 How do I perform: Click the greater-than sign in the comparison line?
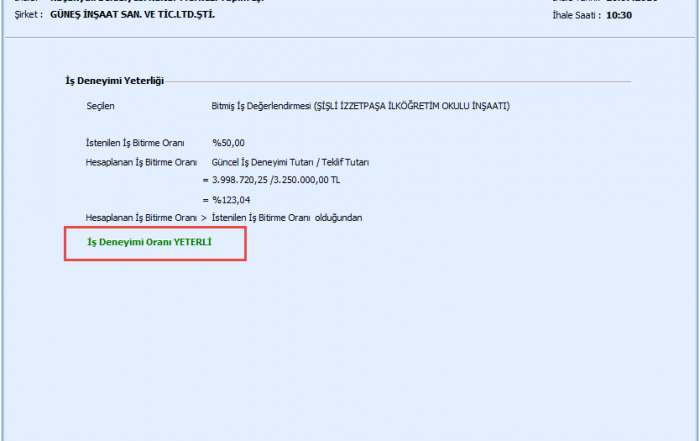[x=204, y=217]
